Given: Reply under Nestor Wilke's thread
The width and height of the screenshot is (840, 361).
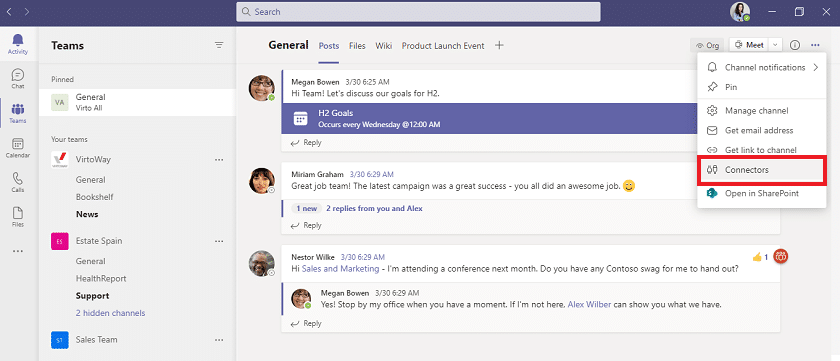Looking at the screenshot, I should coord(306,324).
